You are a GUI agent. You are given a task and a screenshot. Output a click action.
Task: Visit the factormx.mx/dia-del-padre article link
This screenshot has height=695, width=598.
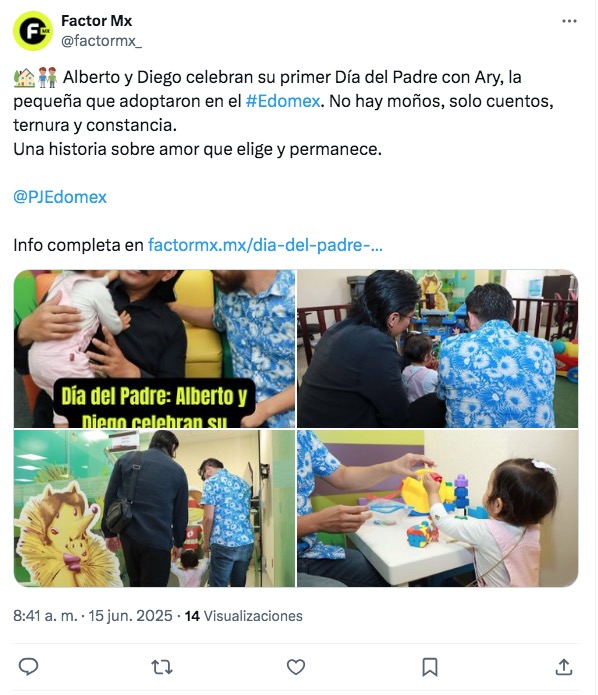click(x=265, y=245)
